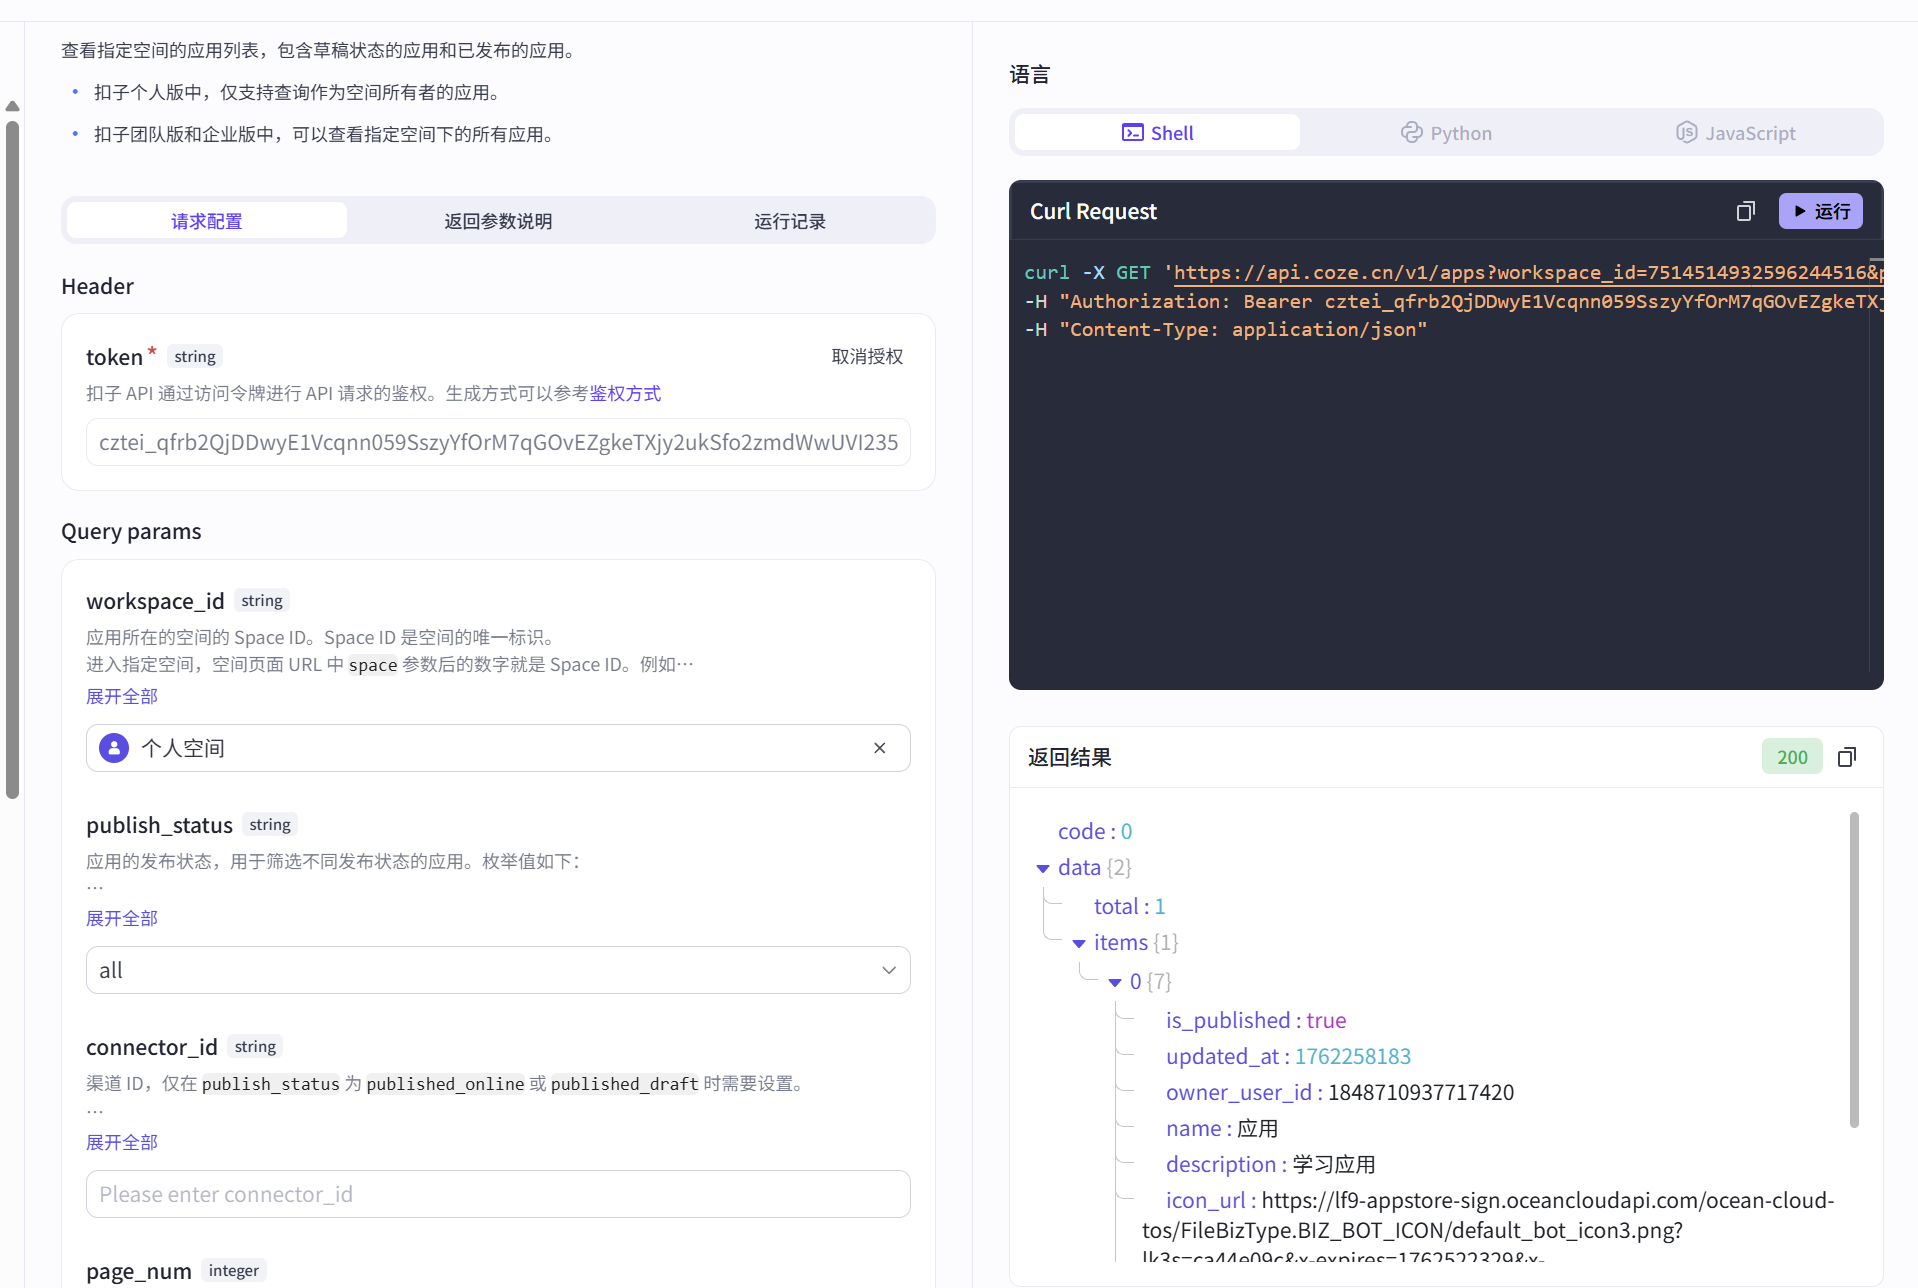Click the JavaScript logo icon
The height and width of the screenshot is (1288, 1918).
coord(1686,133)
